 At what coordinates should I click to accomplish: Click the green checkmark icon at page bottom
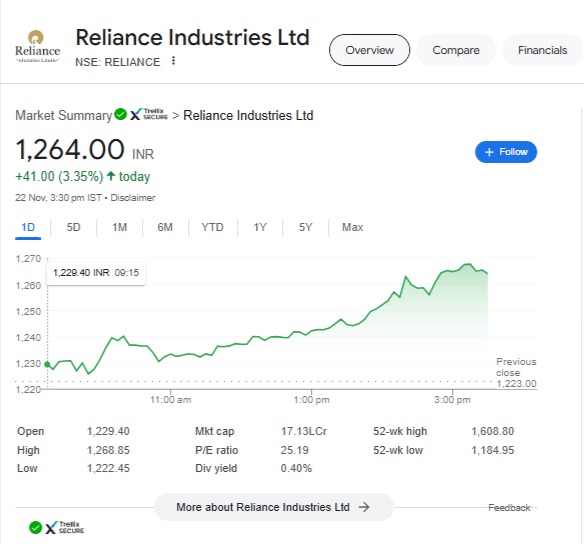pyautogui.click(x=35, y=527)
